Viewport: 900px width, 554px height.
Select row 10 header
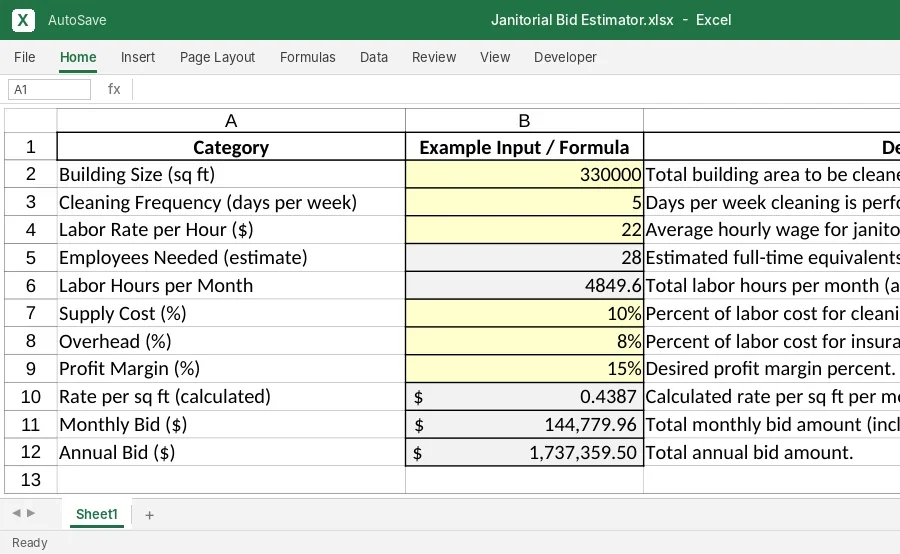pos(30,397)
